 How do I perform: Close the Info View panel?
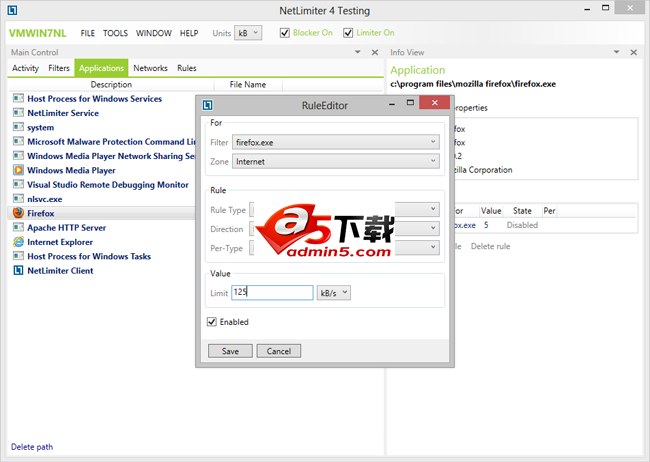pos(633,52)
